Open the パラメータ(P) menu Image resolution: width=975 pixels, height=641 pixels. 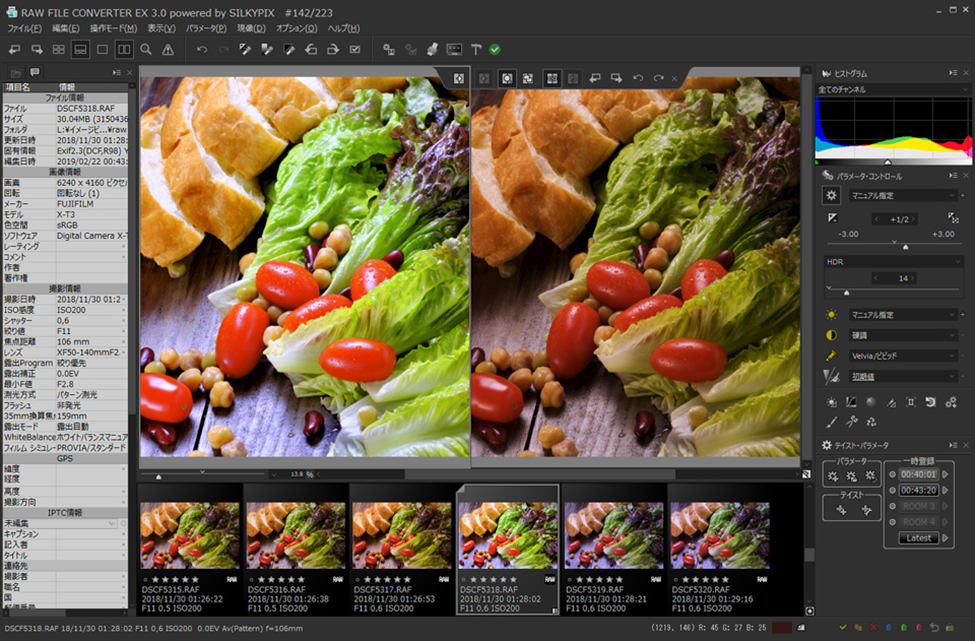[206, 29]
